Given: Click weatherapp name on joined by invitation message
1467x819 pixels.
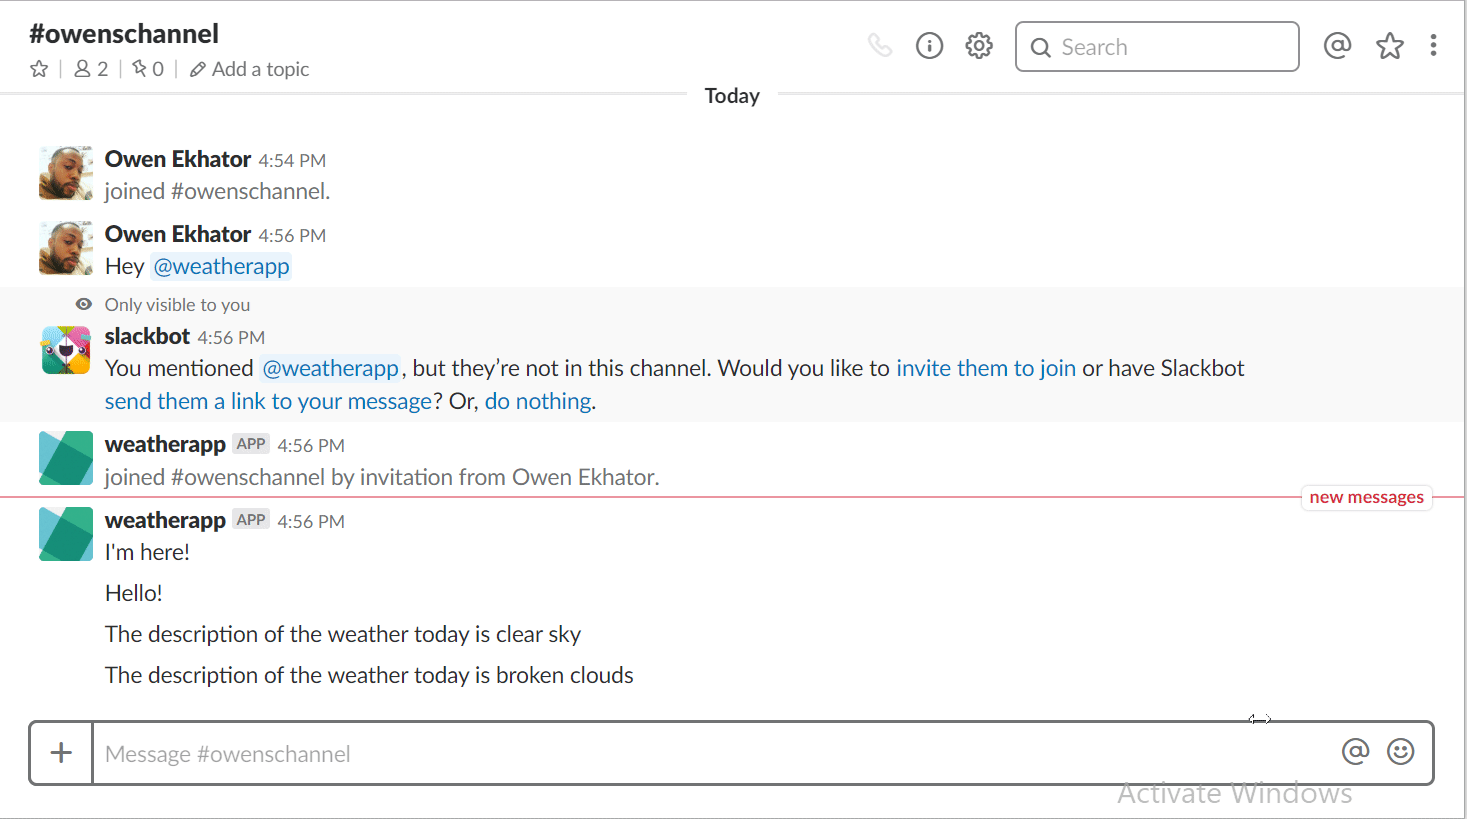Looking at the screenshot, I should (x=165, y=444).
